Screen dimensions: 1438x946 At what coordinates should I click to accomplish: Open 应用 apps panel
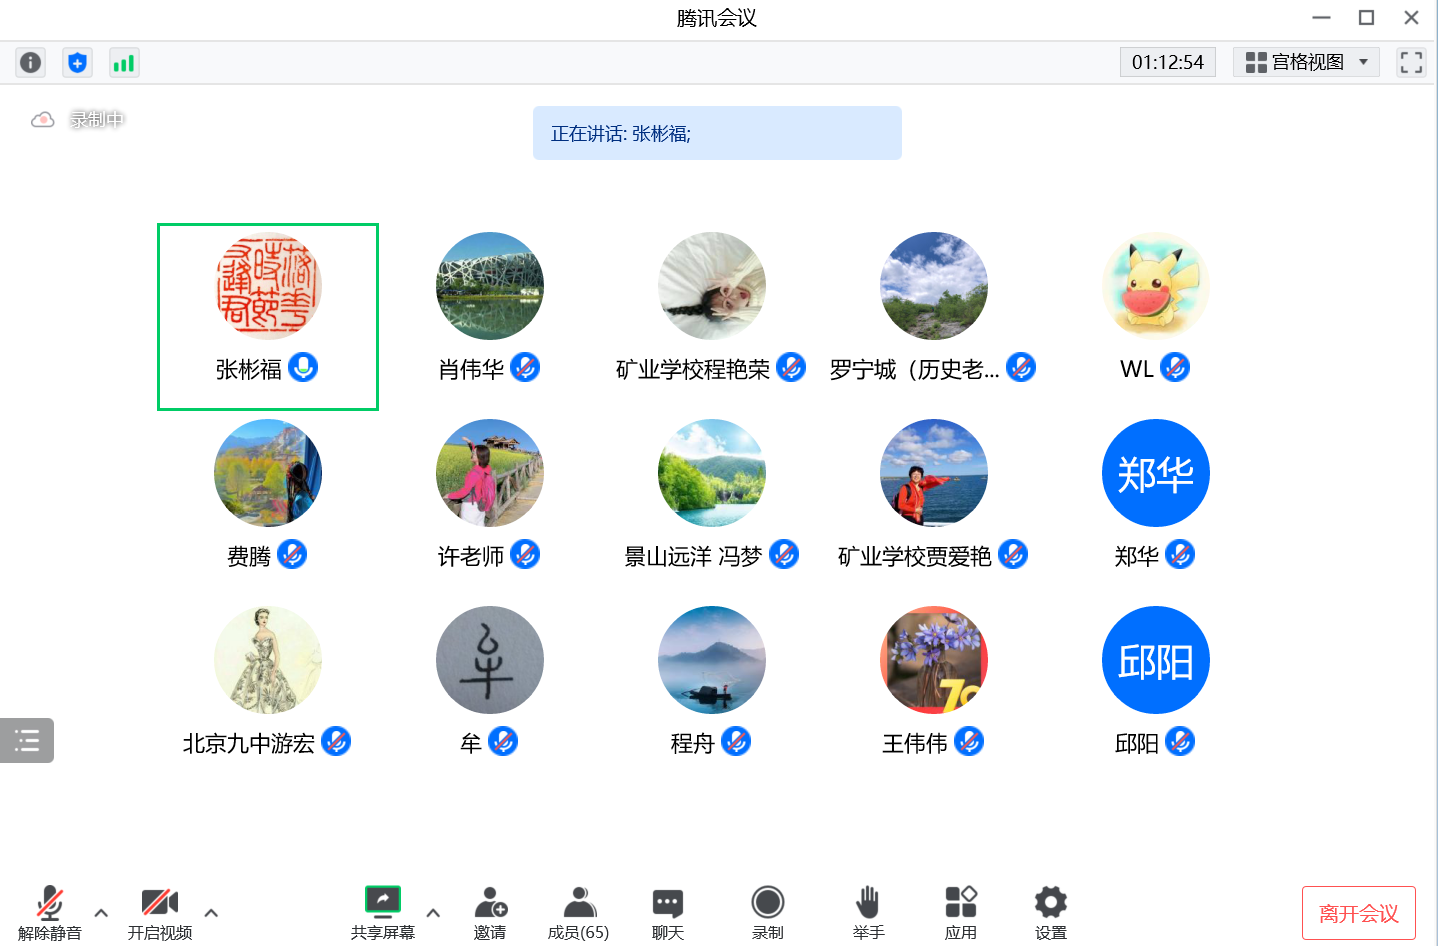pyautogui.click(x=961, y=913)
